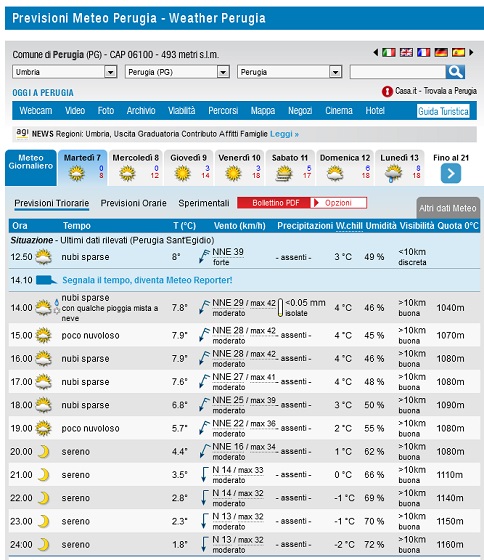Click the moon icon in the 24.00 row

[x=43, y=544]
